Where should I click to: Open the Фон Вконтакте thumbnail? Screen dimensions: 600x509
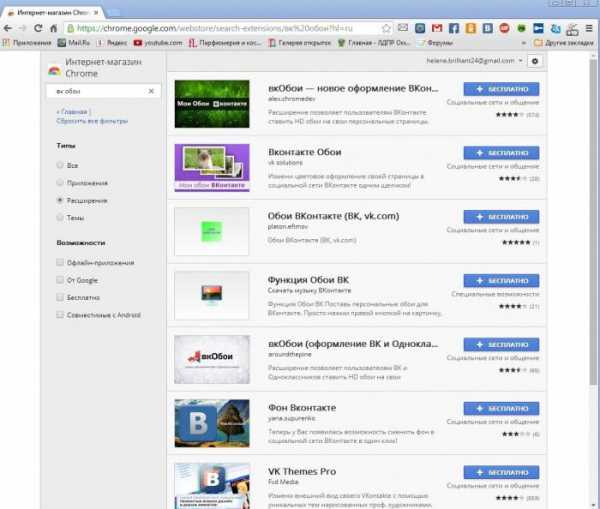[212, 423]
